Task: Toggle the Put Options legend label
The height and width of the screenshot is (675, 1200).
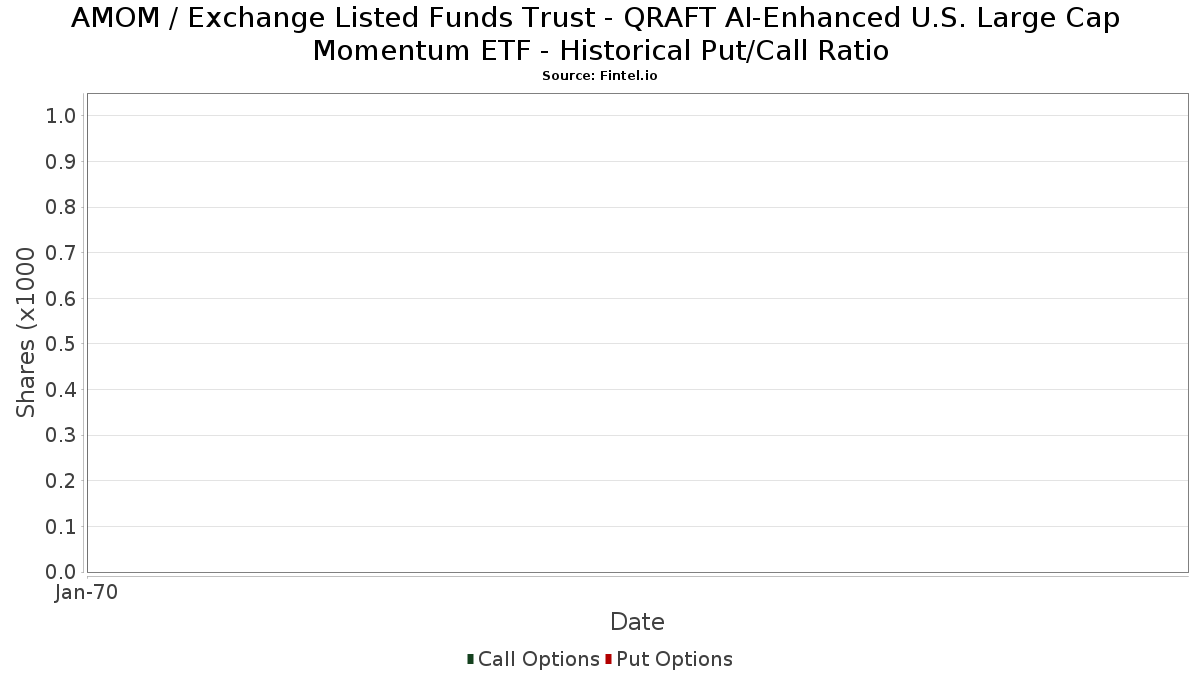Action: (x=675, y=659)
